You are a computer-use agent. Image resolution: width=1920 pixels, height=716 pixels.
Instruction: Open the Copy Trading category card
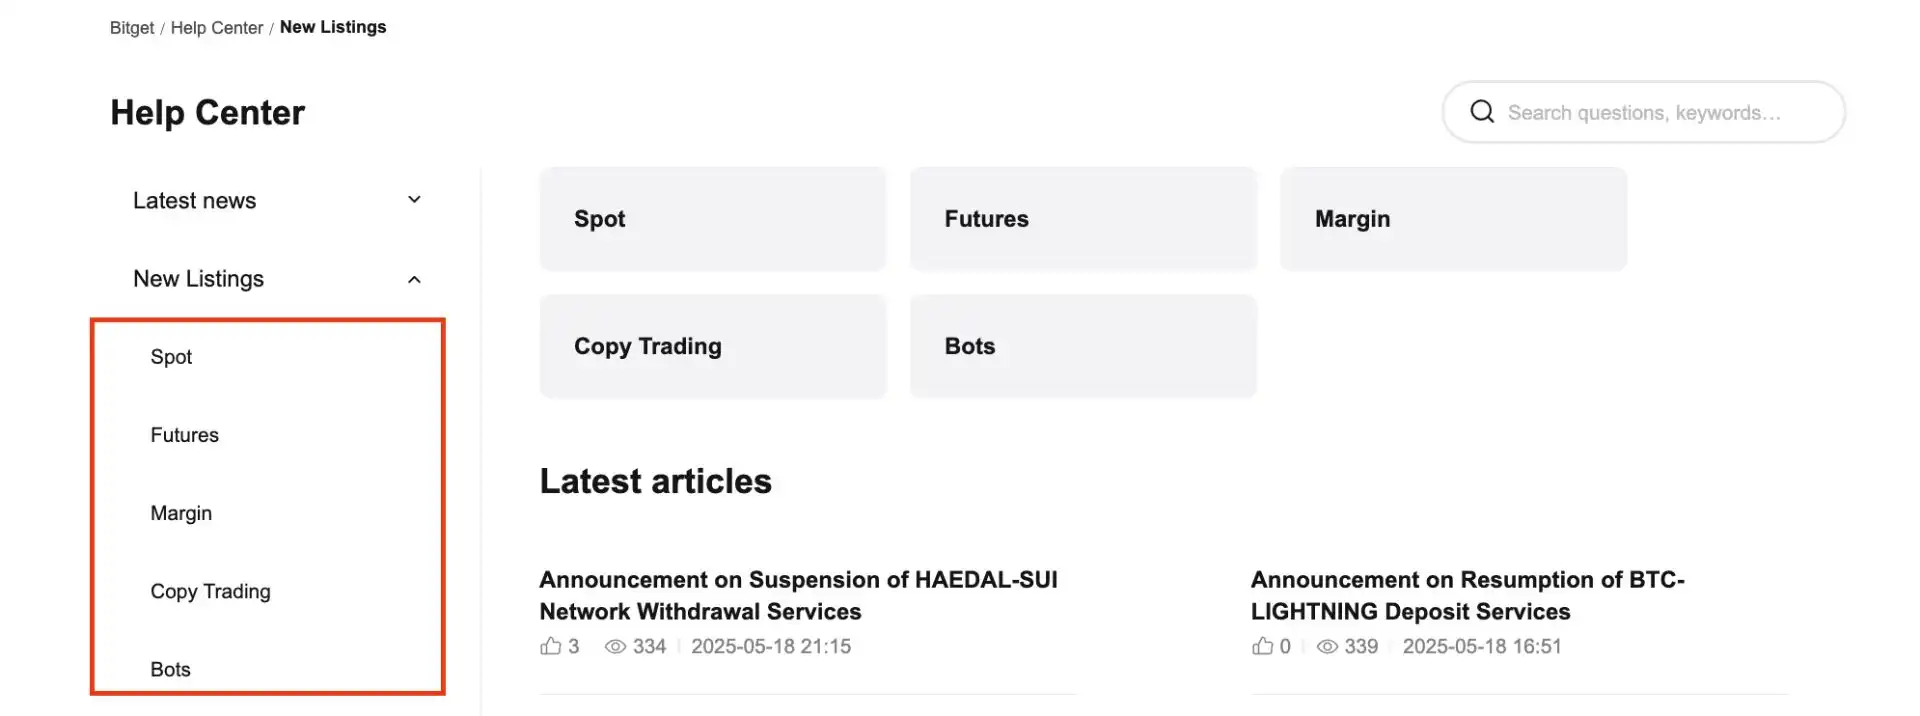(x=712, y=346)
